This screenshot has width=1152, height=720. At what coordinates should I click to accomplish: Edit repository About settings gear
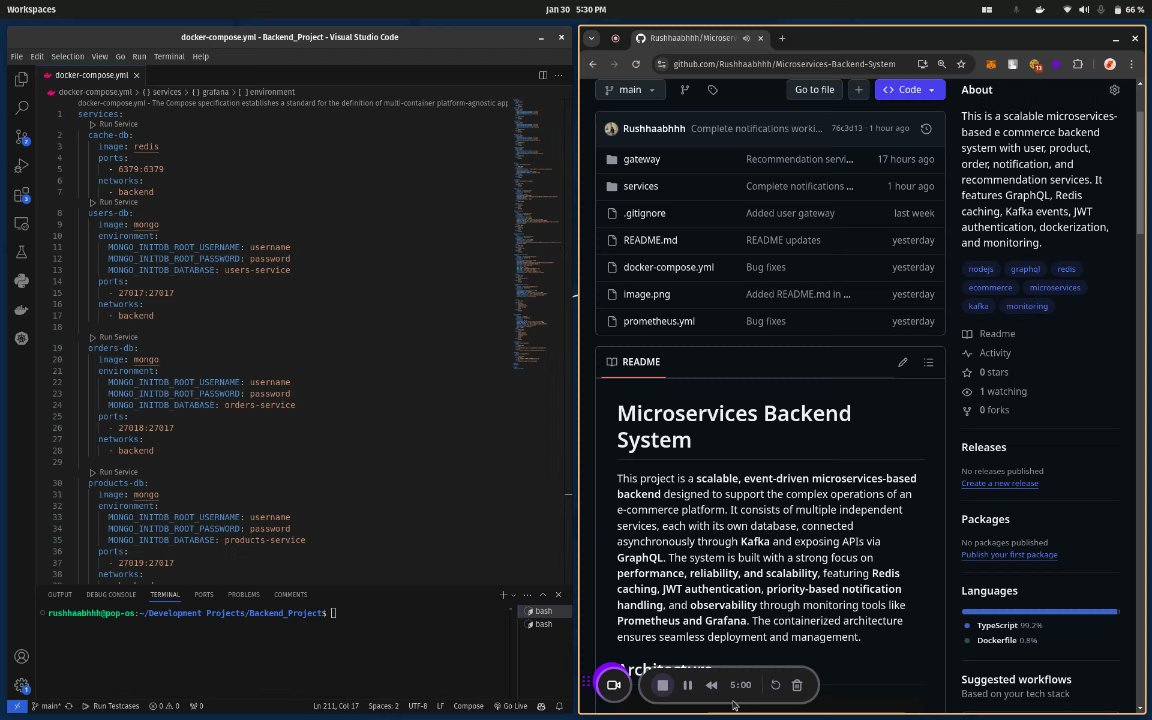(1115, 90)
